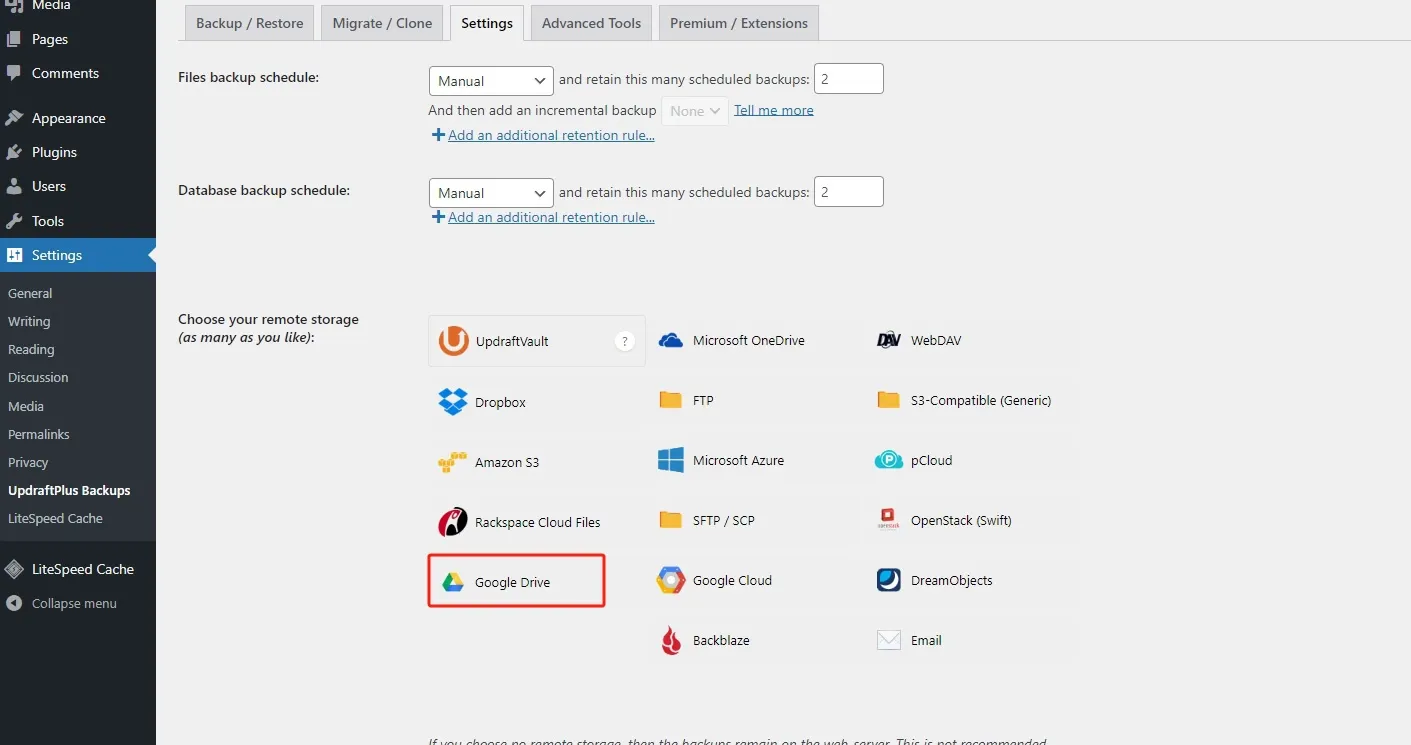The width and height of the screenshot is (1411, 745).
Task: Select the Microsoft OneDrive cloud icon
Action: coord(671,341)
